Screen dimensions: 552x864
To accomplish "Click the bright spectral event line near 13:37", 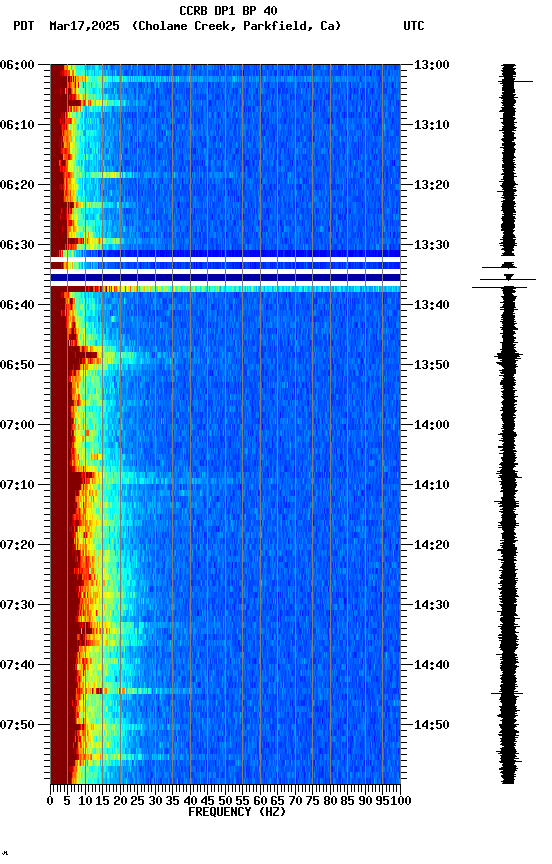I will (x=225, y=289).
